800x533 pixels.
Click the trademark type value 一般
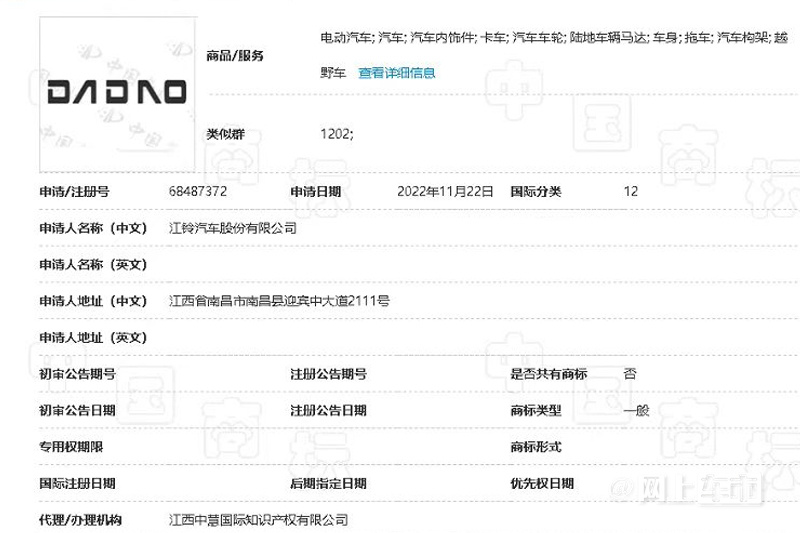[636, 410]
